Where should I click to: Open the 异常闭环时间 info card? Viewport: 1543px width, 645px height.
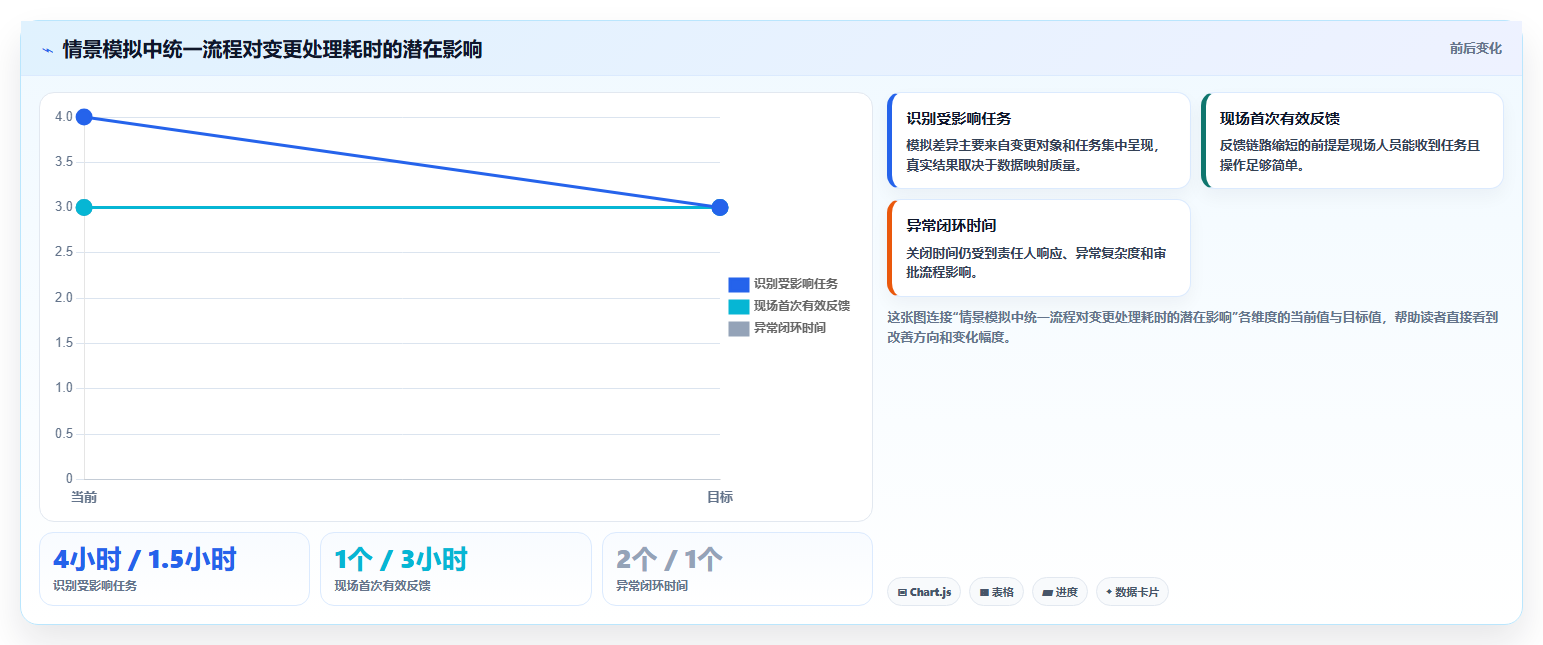pyautogui.click(x=1038, y=248)
